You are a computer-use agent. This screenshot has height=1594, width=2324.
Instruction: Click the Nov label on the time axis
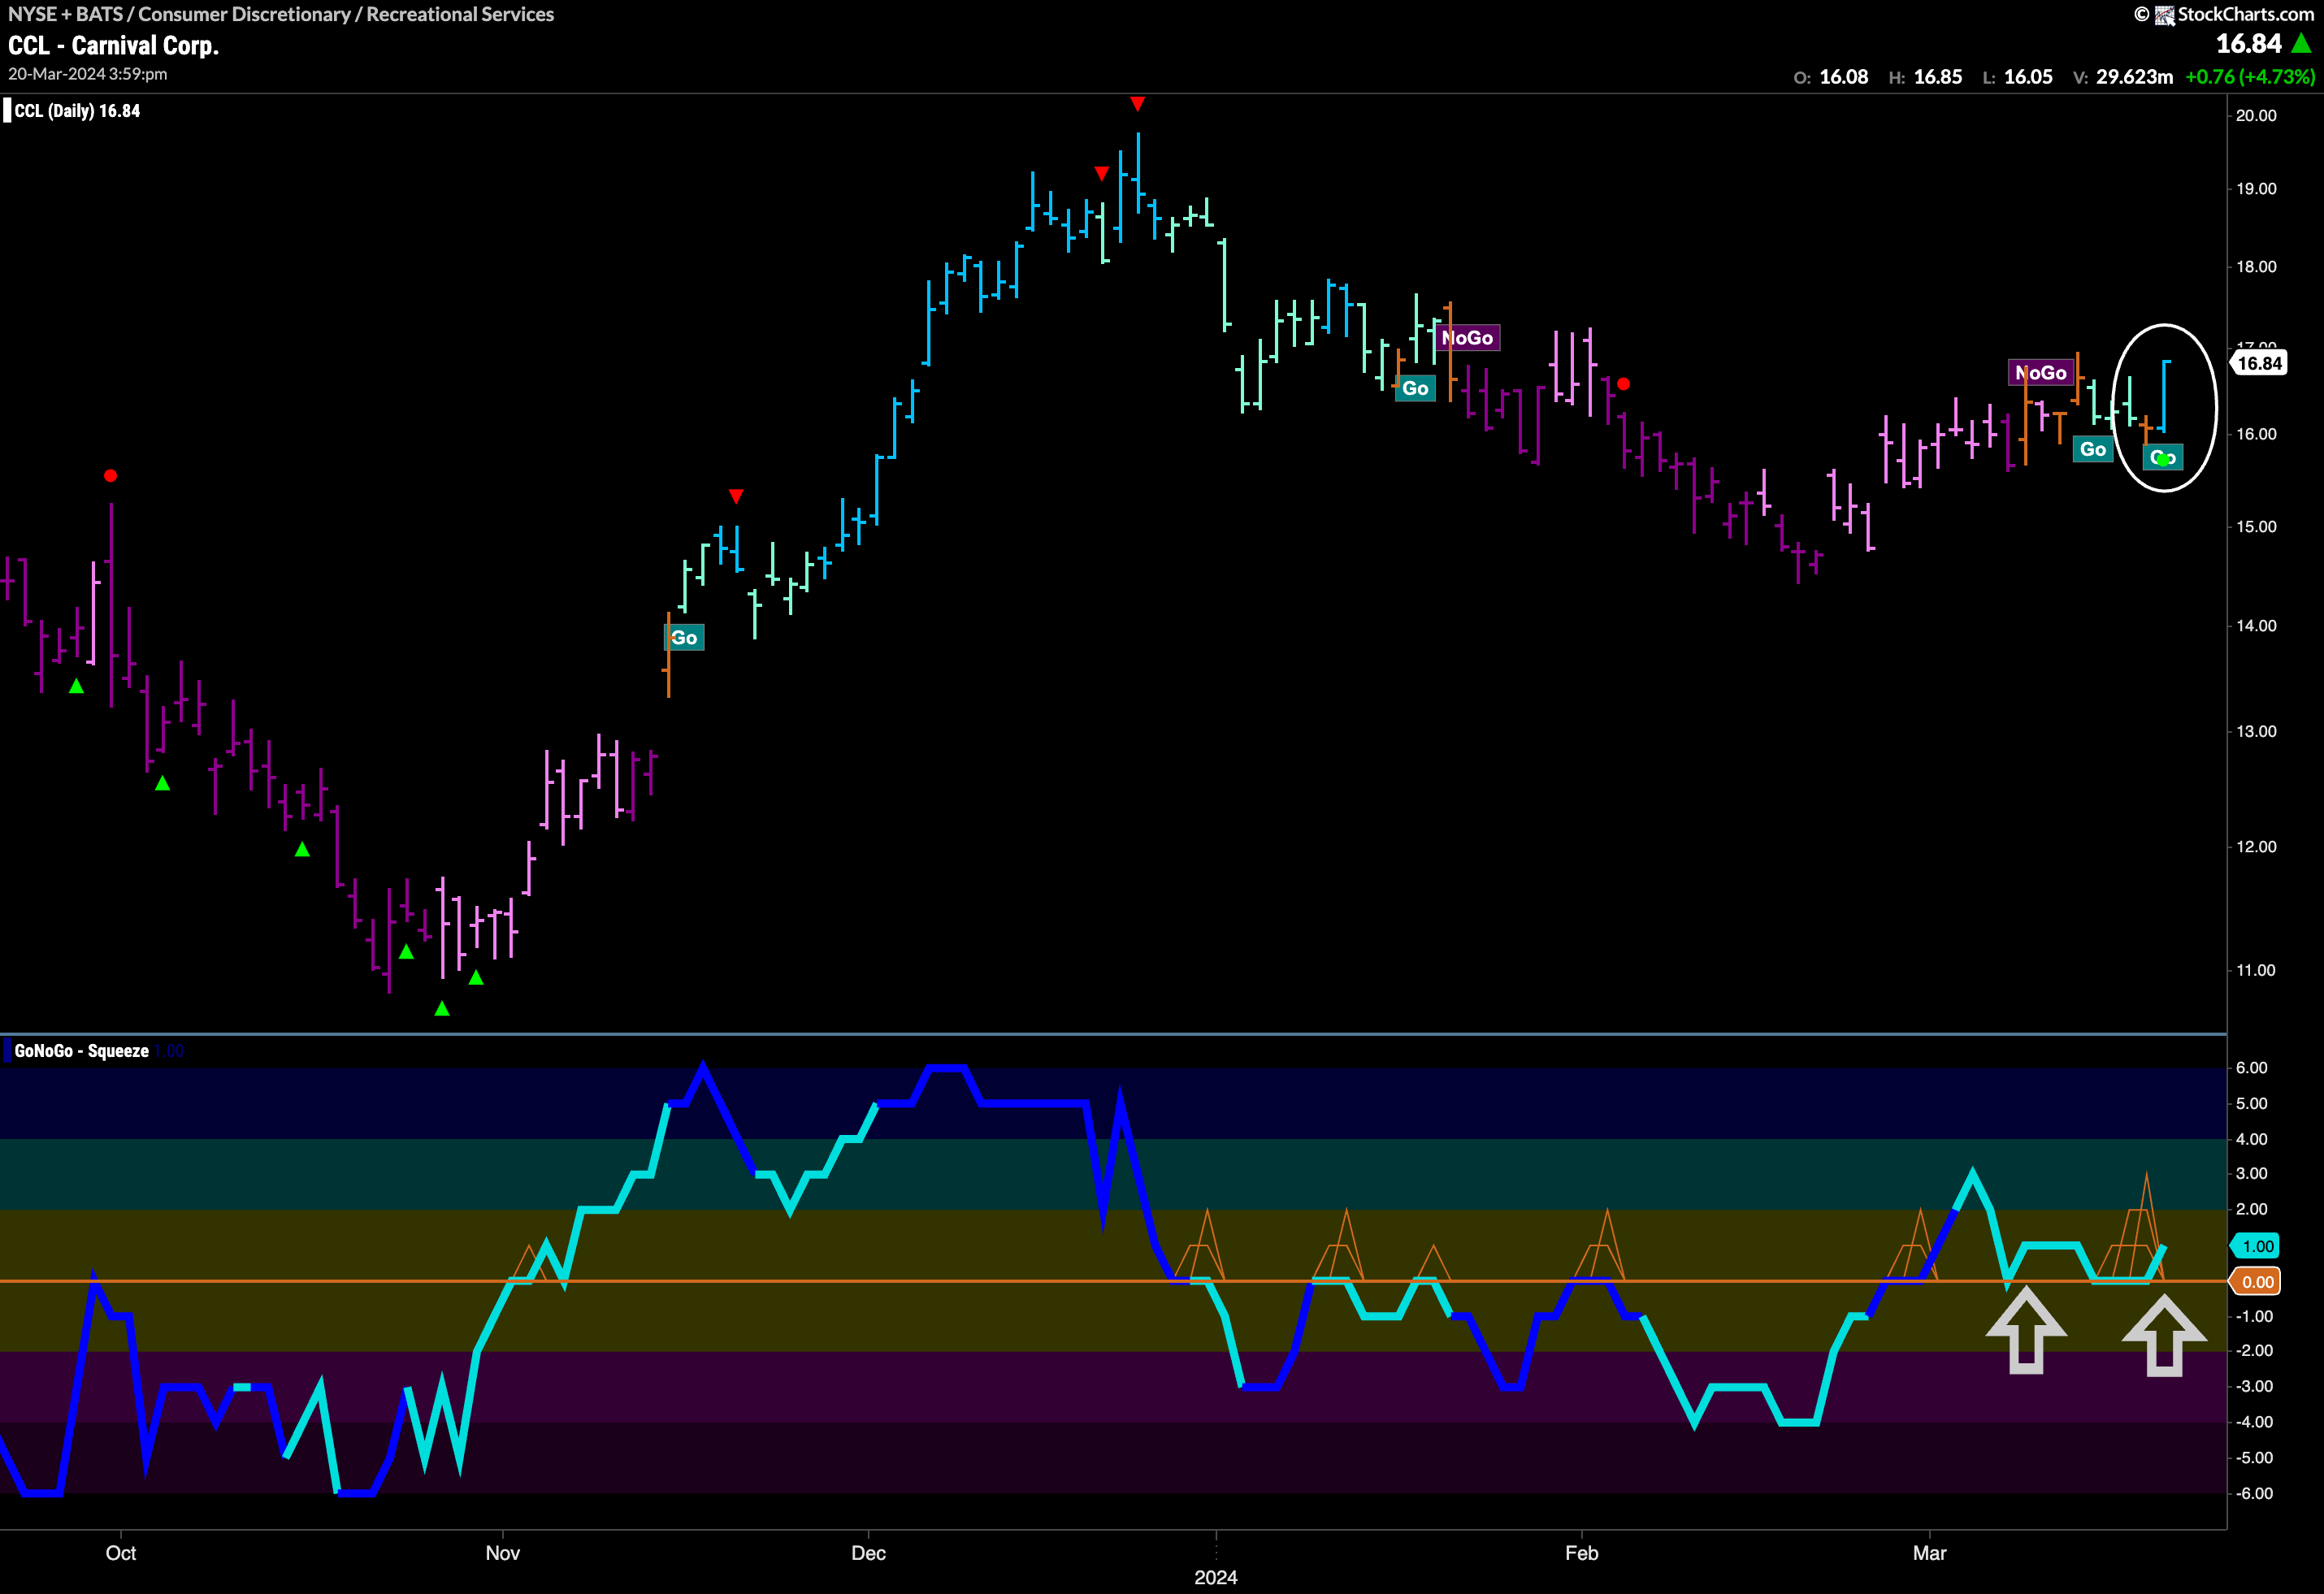[x=502, y=1553]
